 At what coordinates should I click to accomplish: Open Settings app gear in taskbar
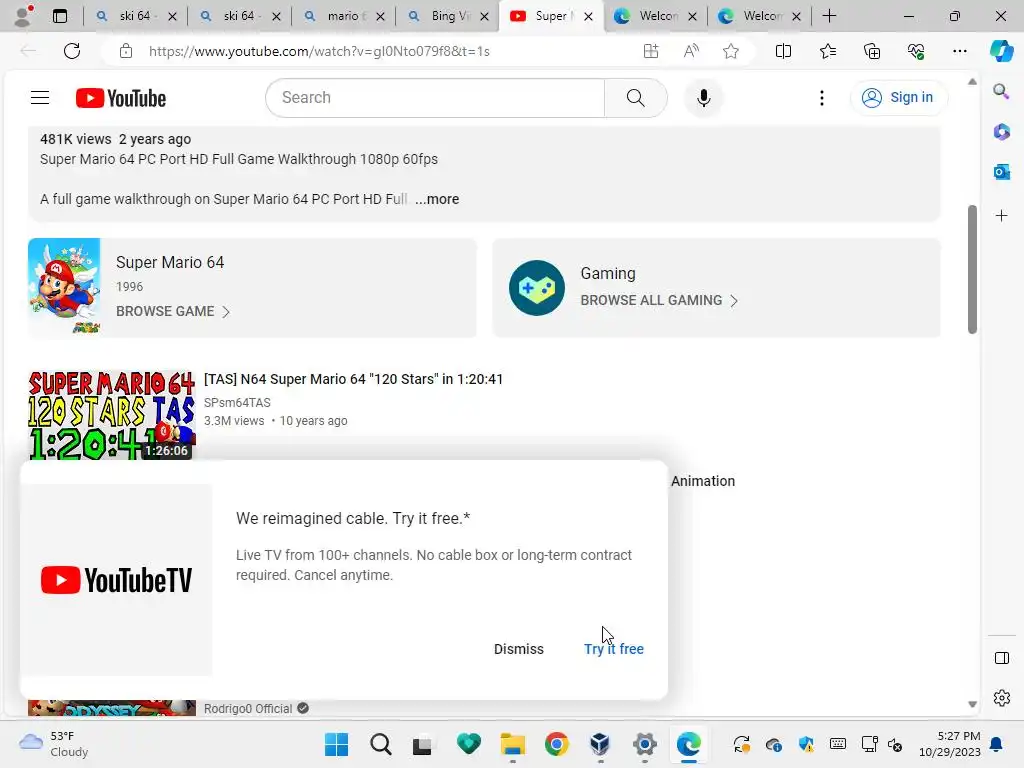(x=645, y=744)
